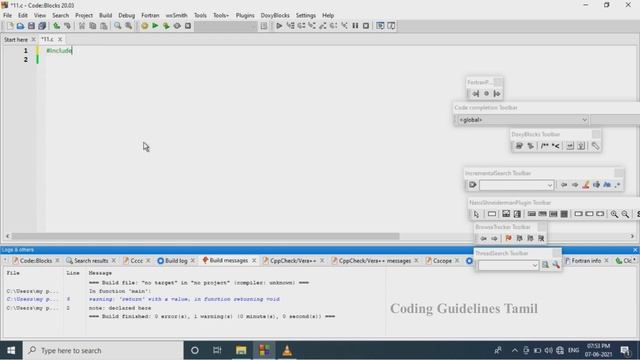This screenshot has width=640, height=360.
Task: Close the *11.c editor tab
Action: [60, 39]
